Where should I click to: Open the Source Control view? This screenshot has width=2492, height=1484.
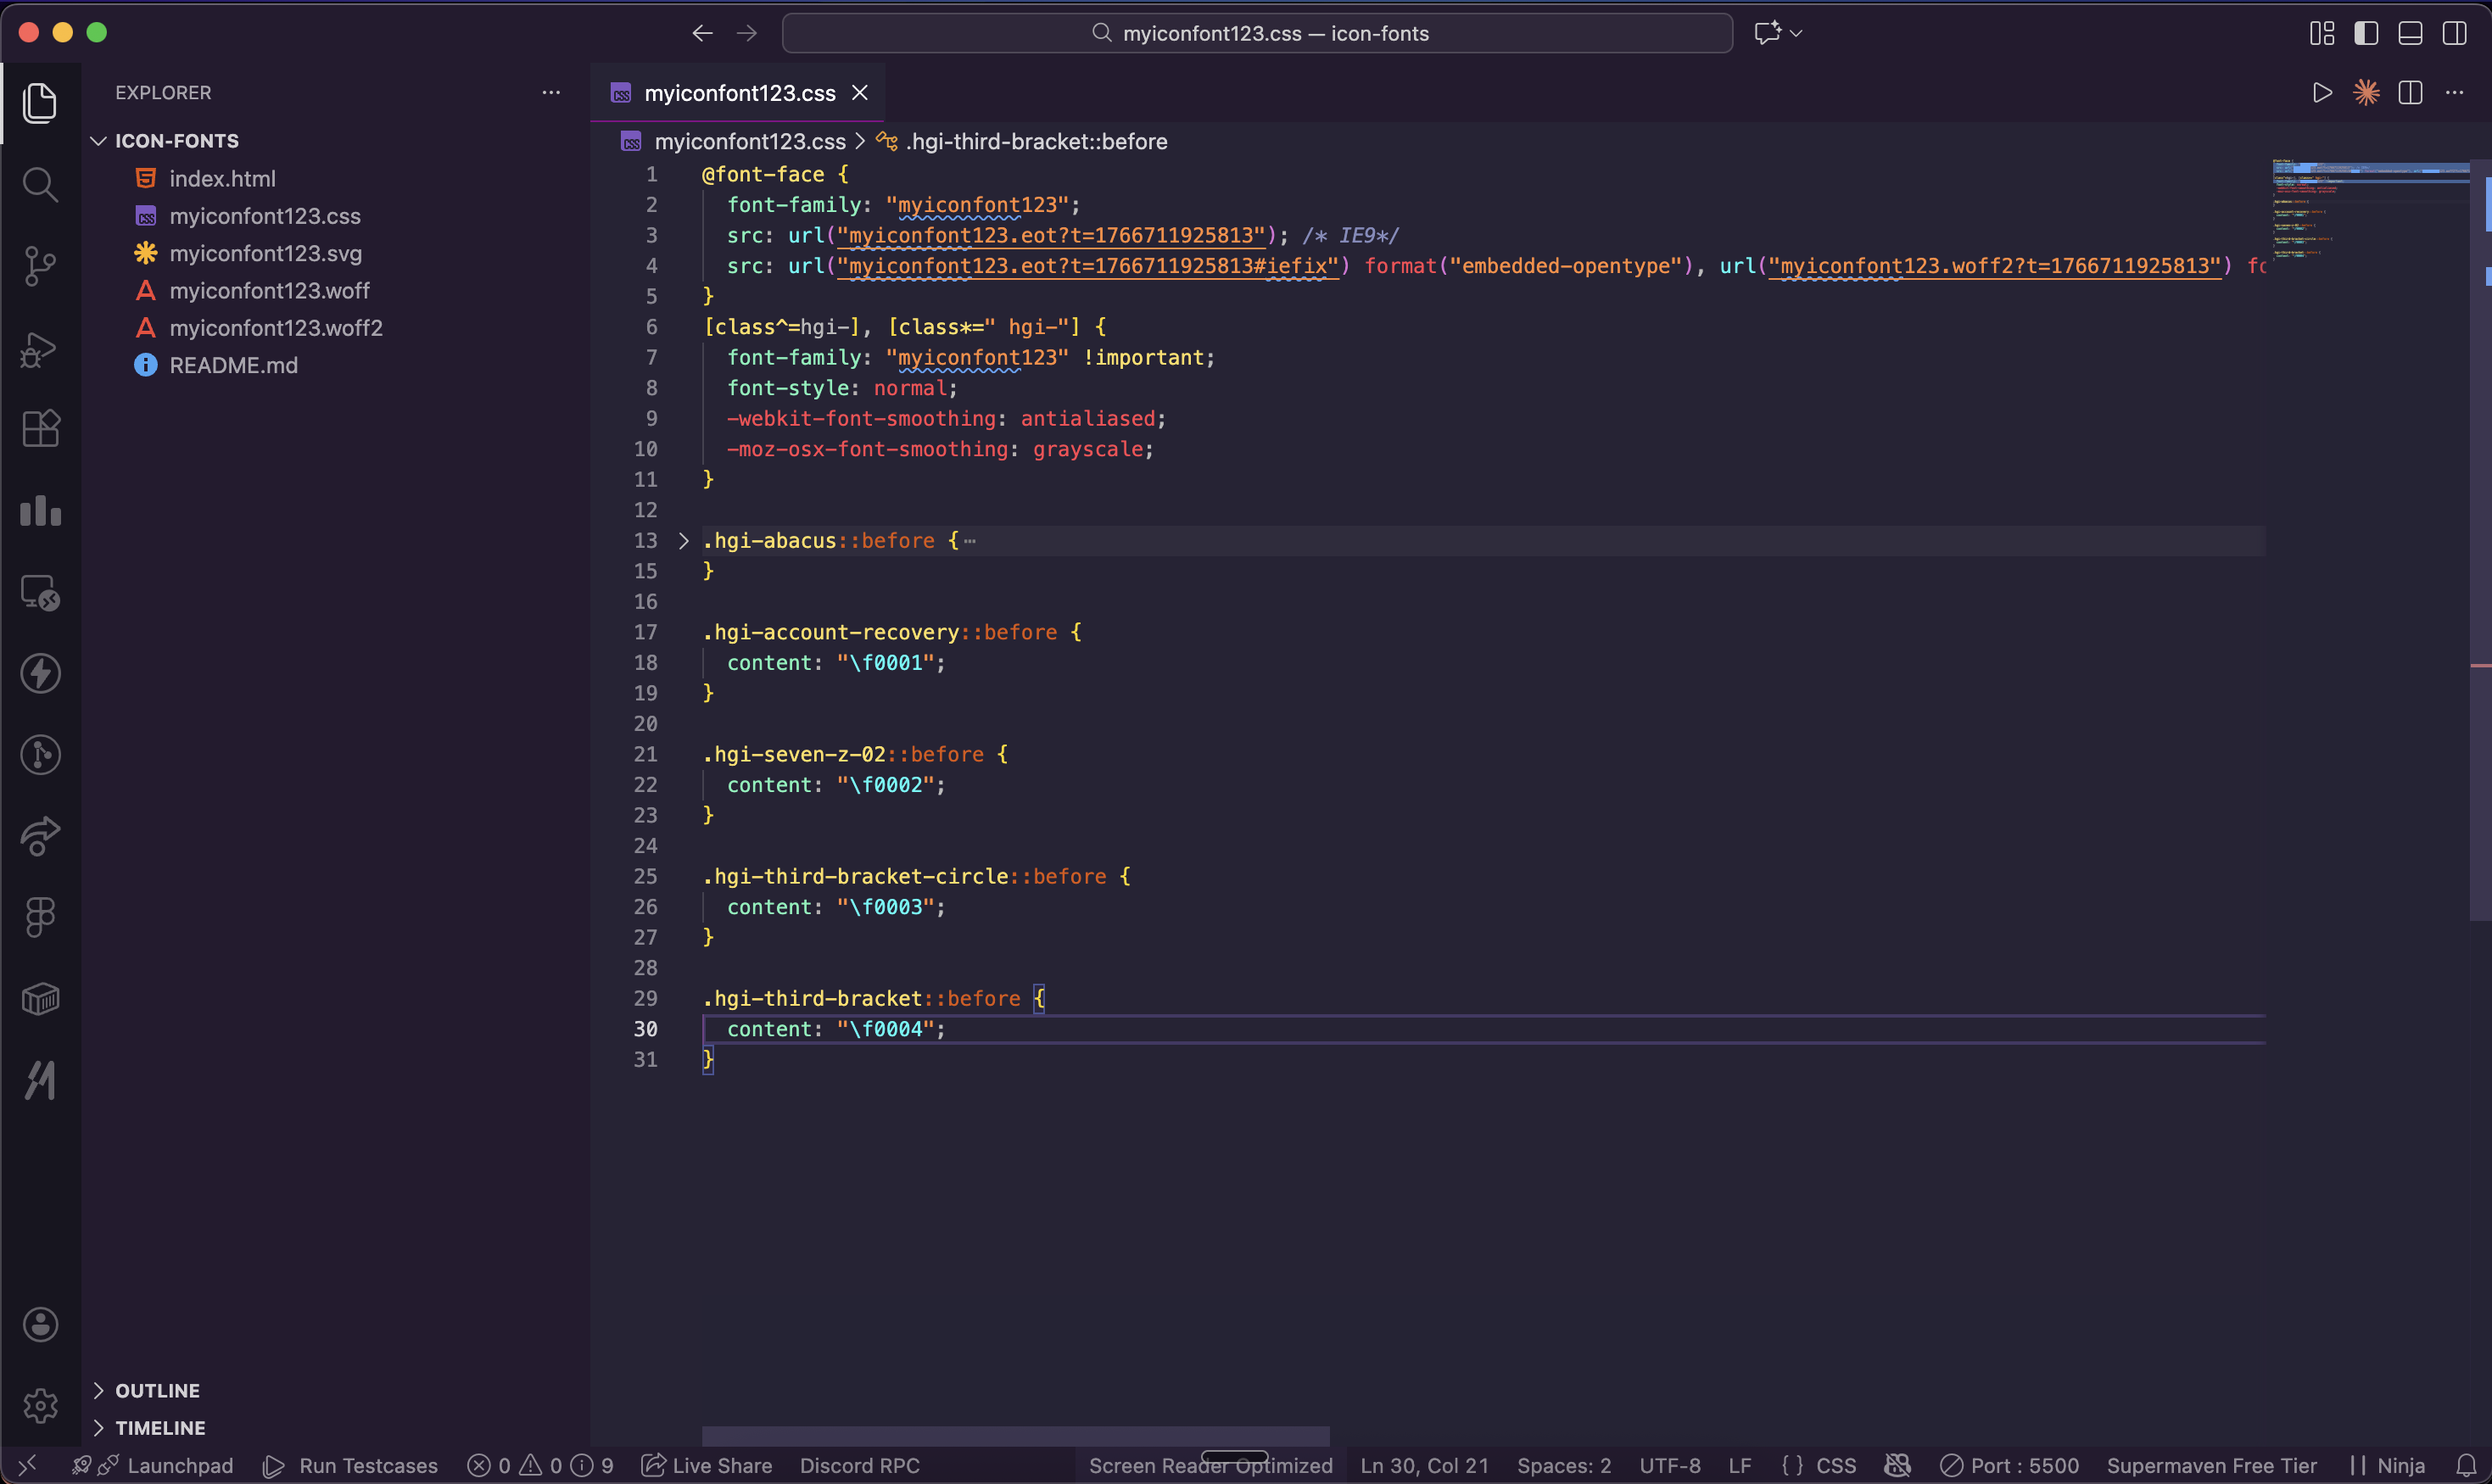tap(40, 266)
